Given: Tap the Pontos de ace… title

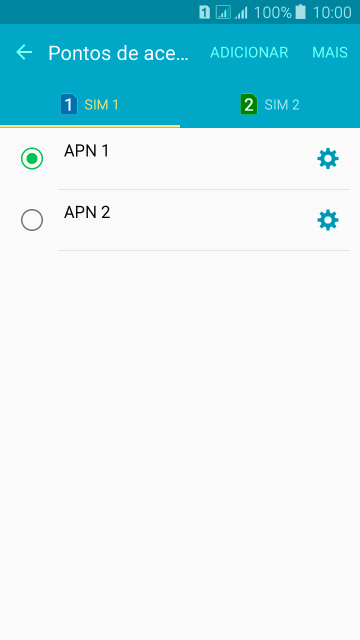Looking at the screenshot, I should click(x=118, y=53).
